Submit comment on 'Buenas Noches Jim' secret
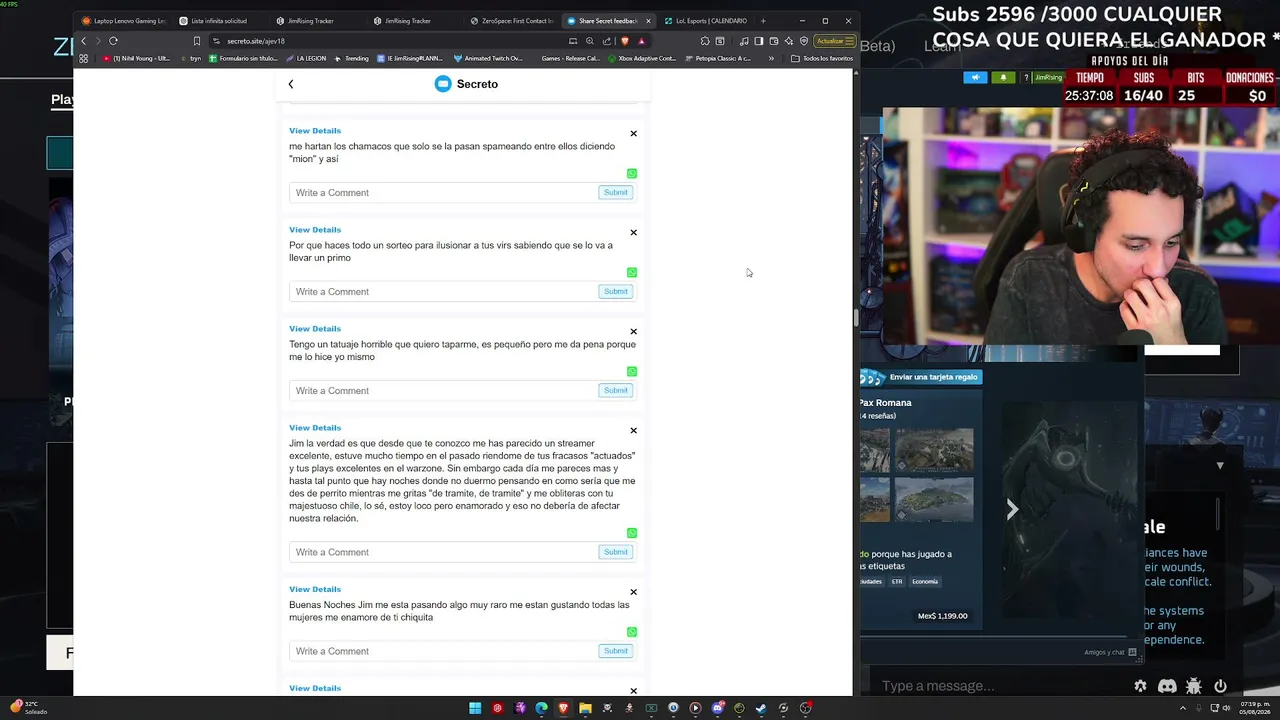The width and height of the screenshot is (1280, 720). 616,651
